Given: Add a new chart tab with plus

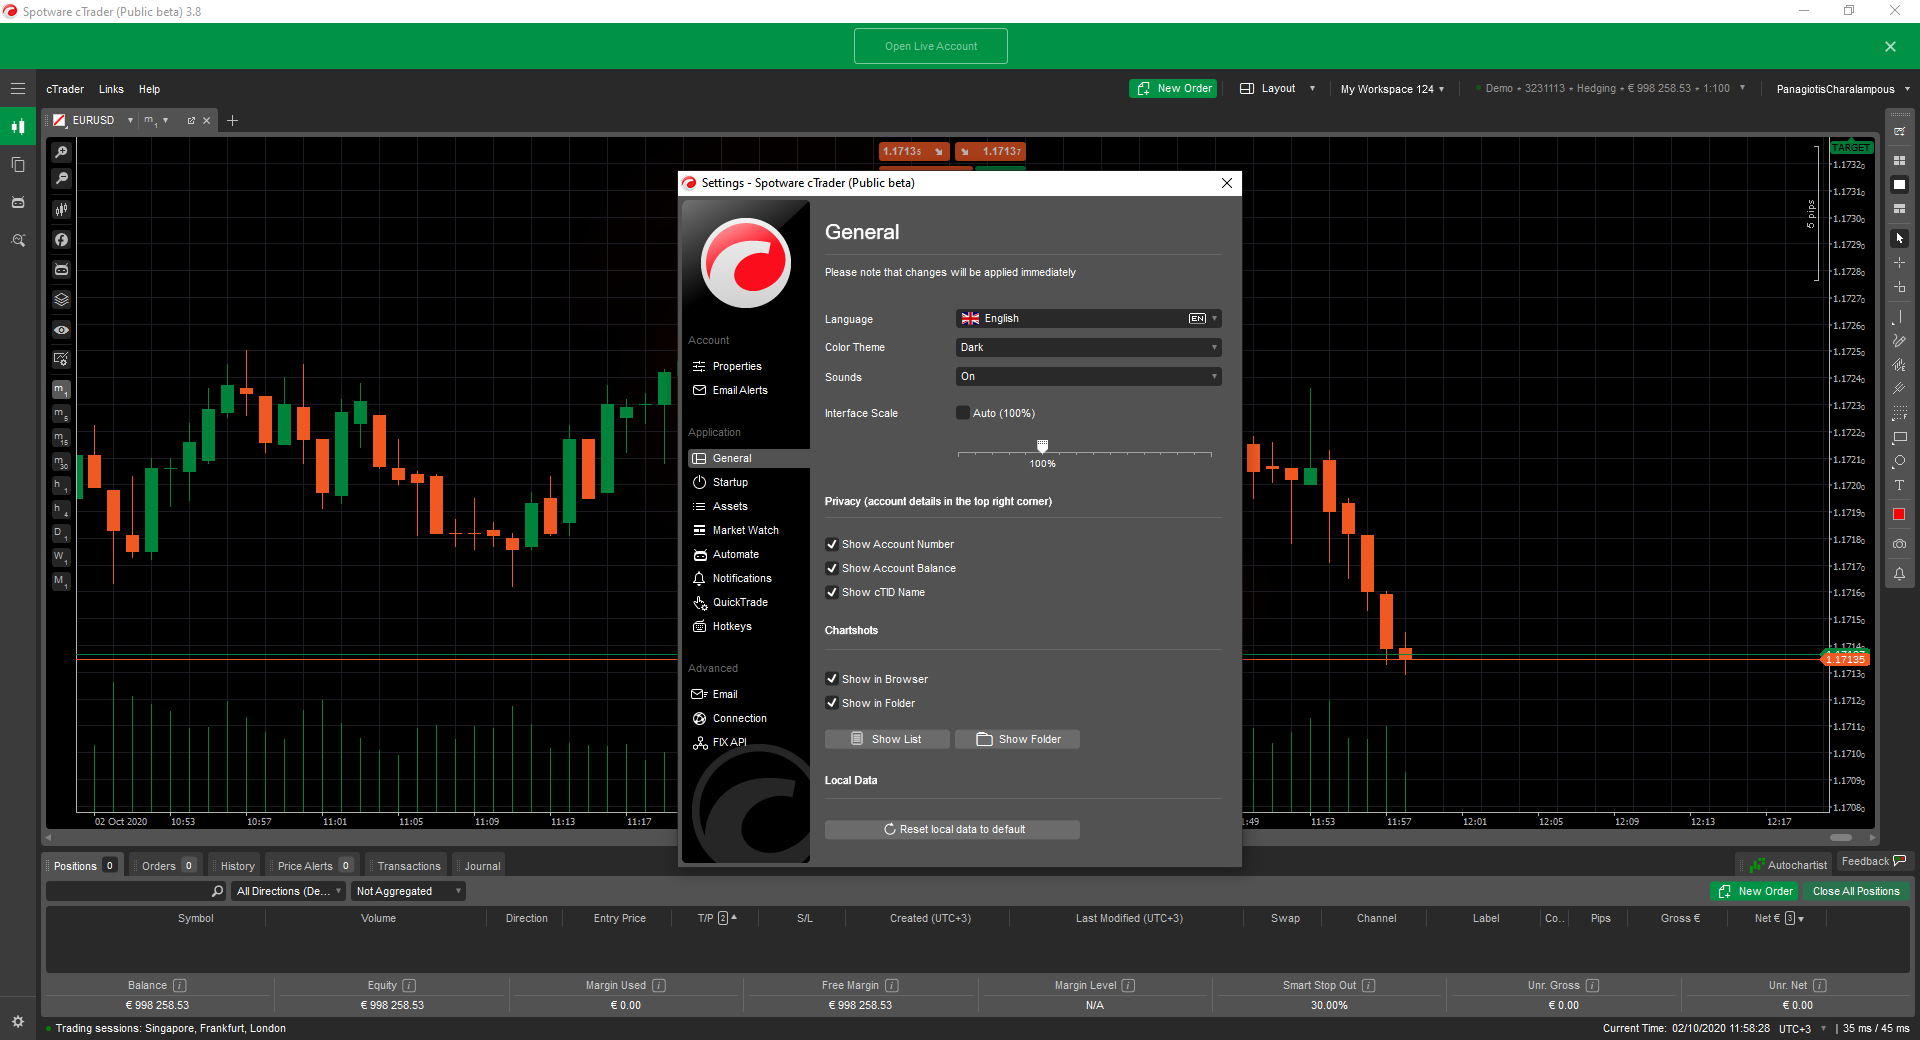Looking at the screenshot, I should [232, 121].
